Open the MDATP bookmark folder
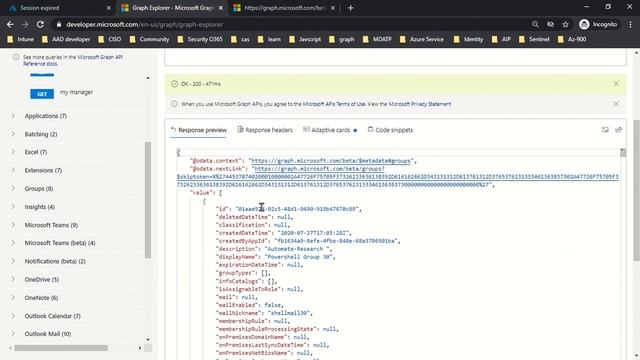 [x=377, y=39]
